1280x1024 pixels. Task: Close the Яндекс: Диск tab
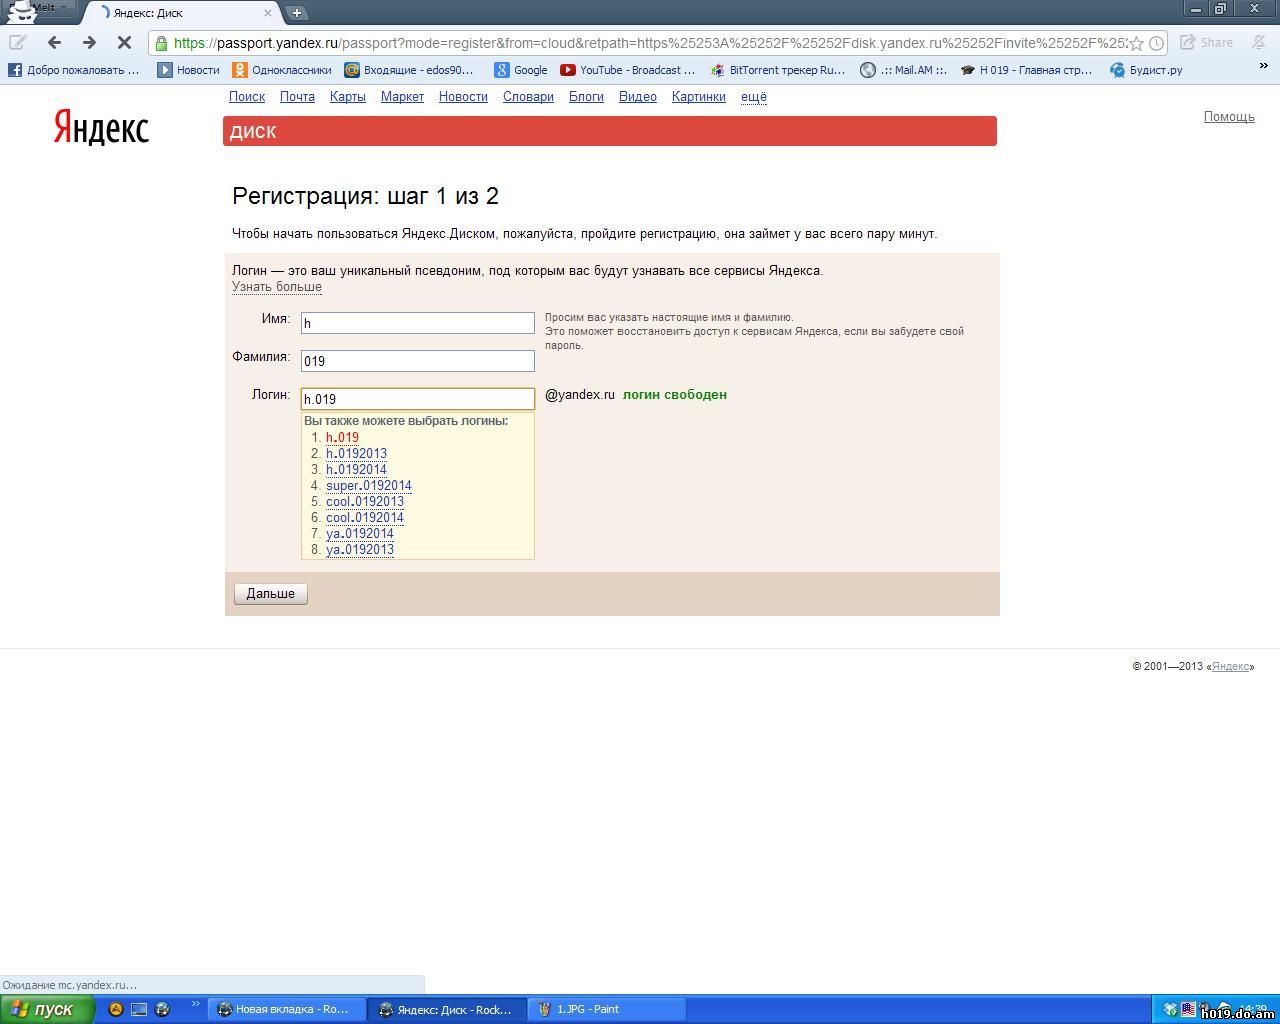(x=268, y=13)
